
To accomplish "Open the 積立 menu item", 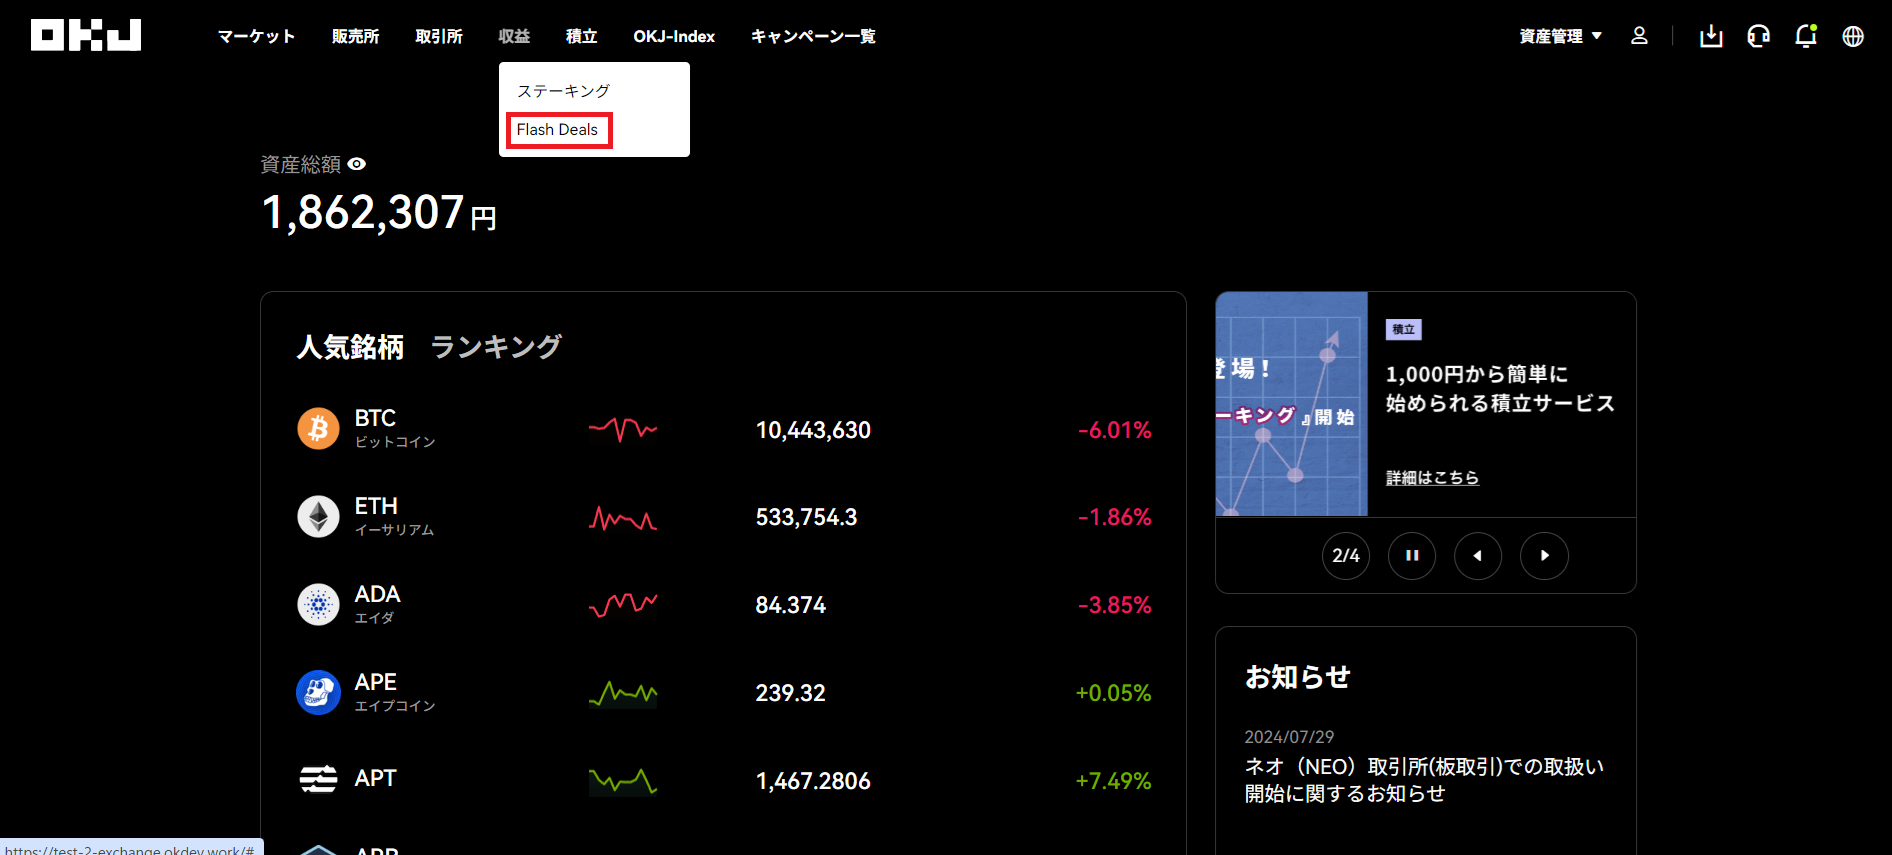I will point(581,36).
